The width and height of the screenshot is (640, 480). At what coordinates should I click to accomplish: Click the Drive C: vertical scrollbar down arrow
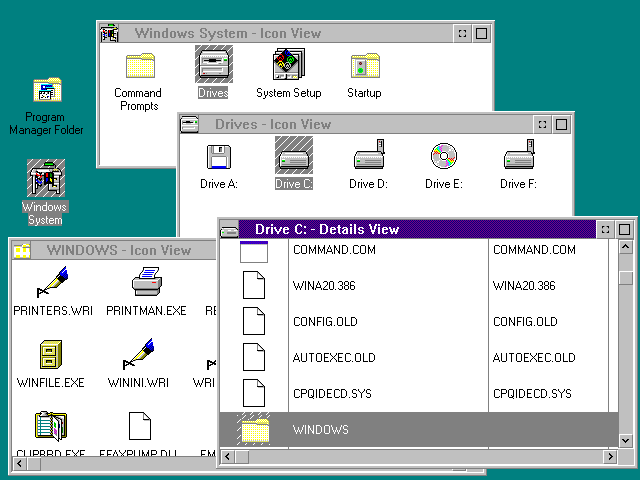[x=626, y=439]
